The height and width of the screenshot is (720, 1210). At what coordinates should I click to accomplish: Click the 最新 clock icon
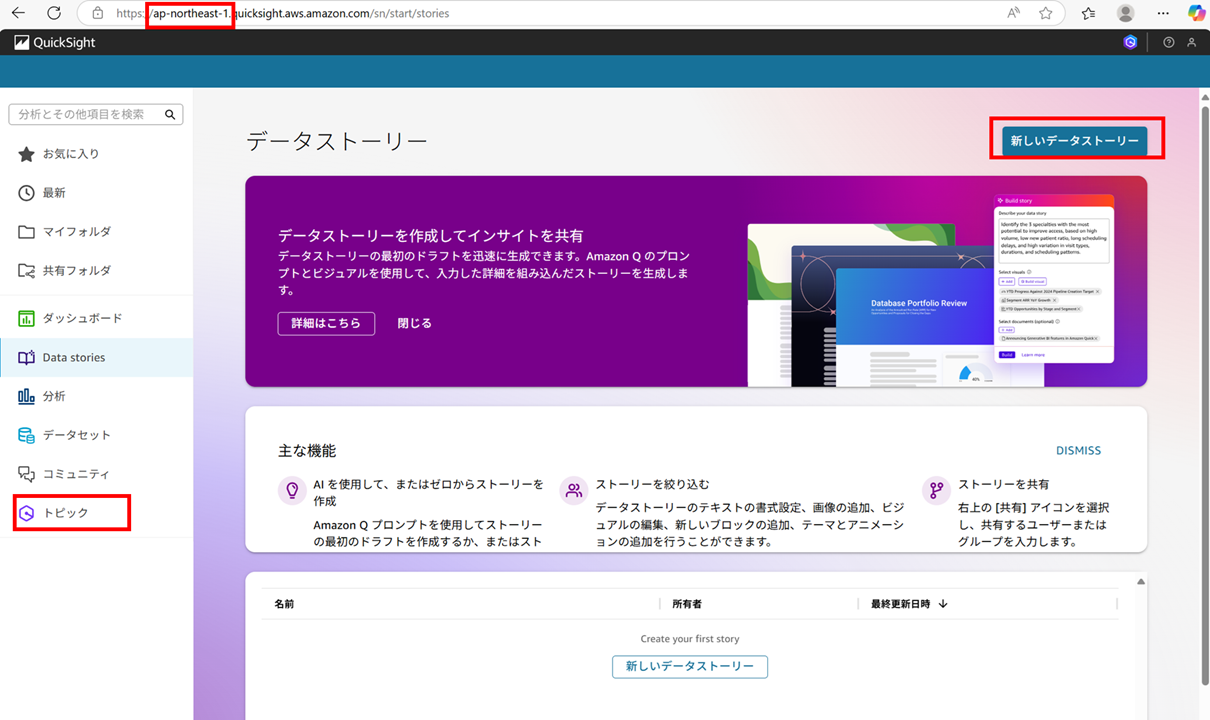(x=26, y=193)
